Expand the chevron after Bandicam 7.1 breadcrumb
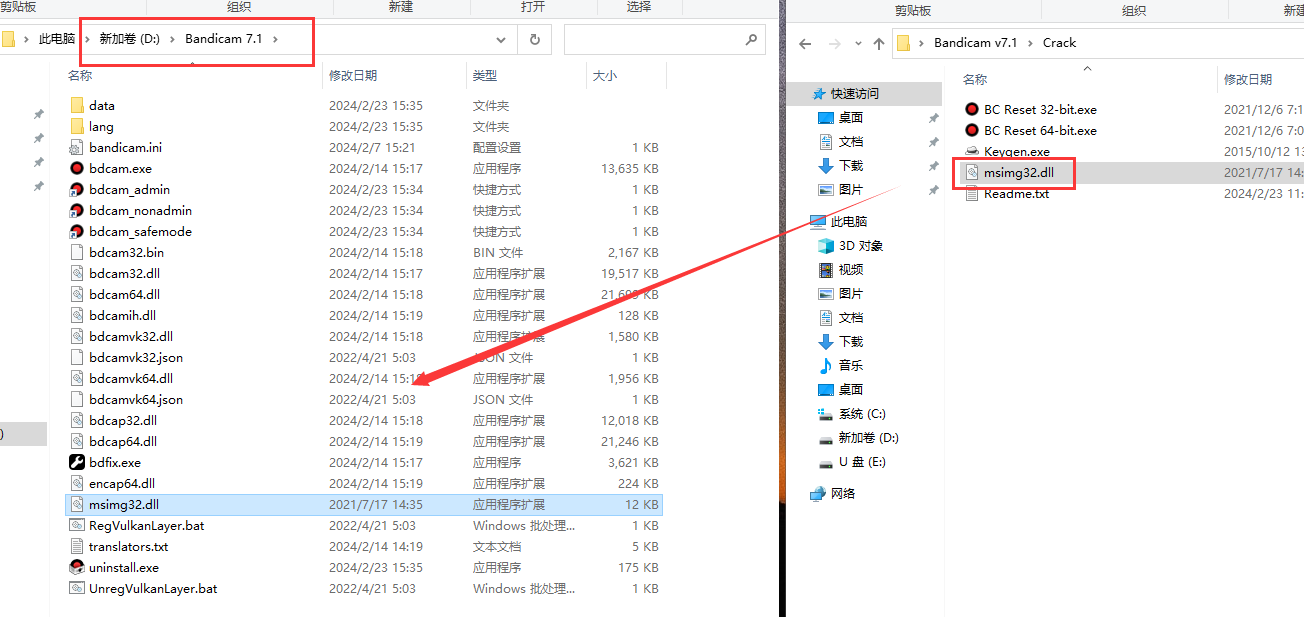Image resolution: width=1304 pixels, height=617 pixels. [x=275, y=39]
